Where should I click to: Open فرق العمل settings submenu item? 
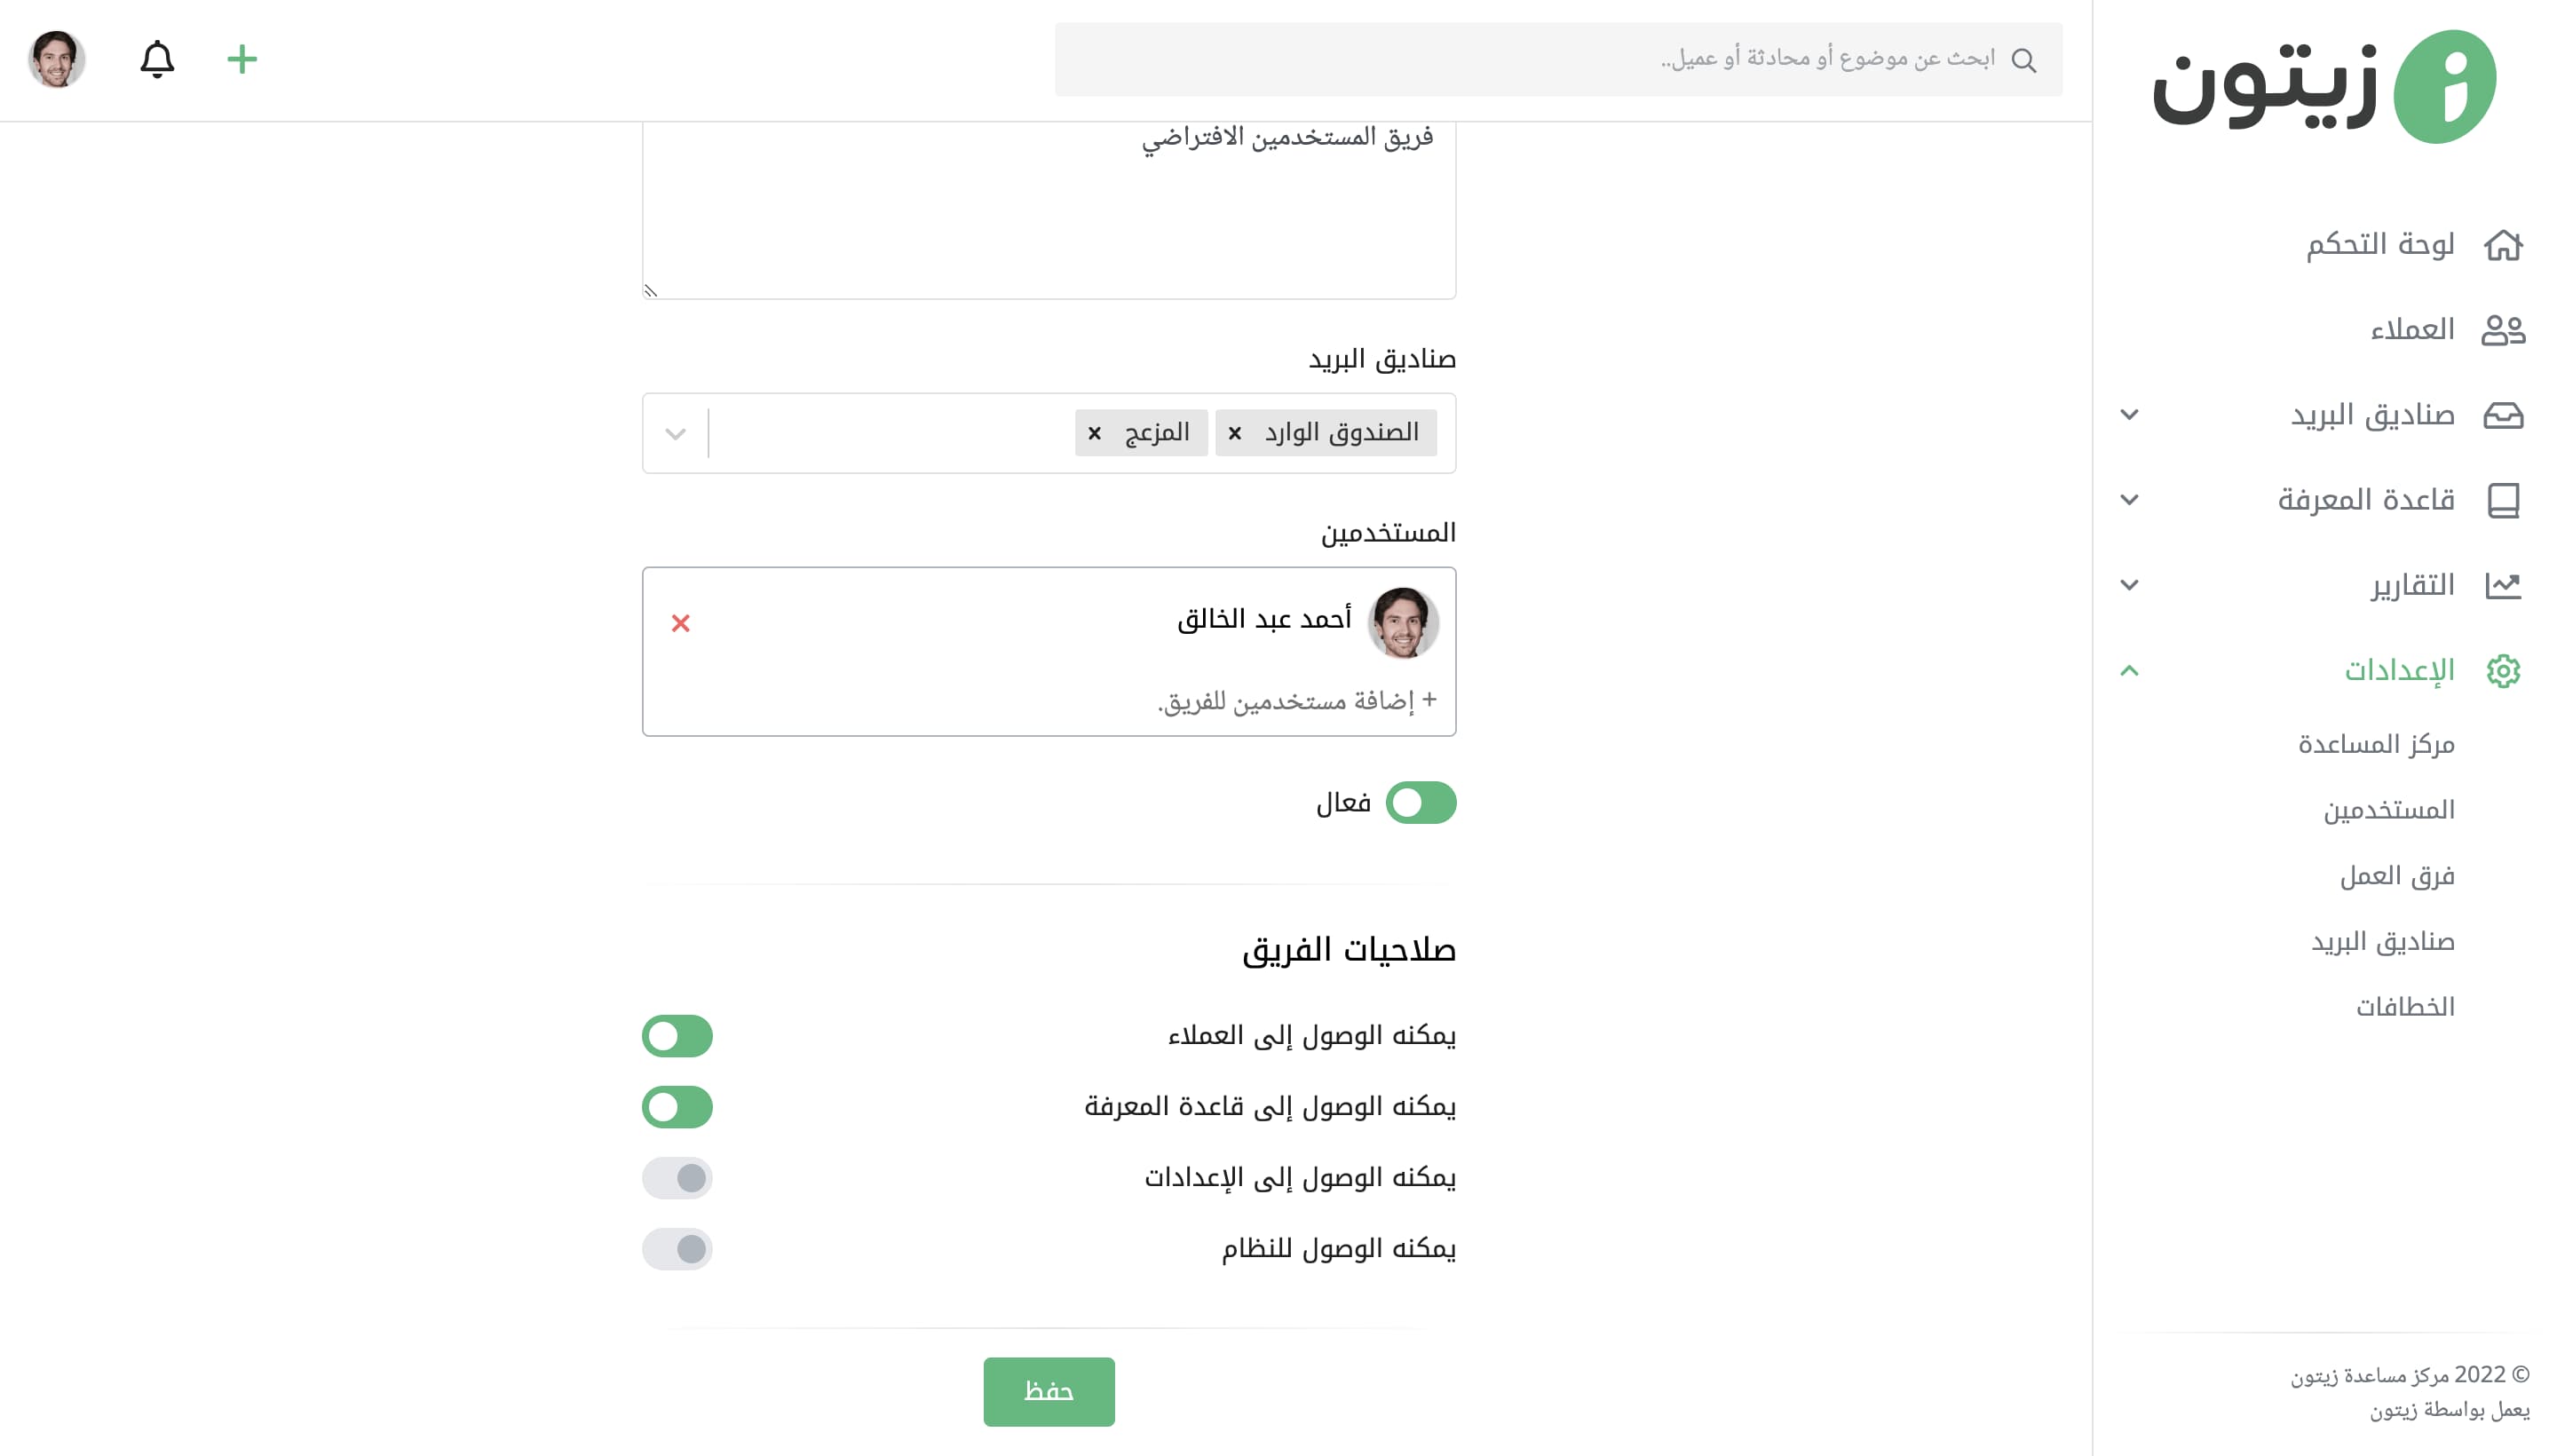(2396, 876)
